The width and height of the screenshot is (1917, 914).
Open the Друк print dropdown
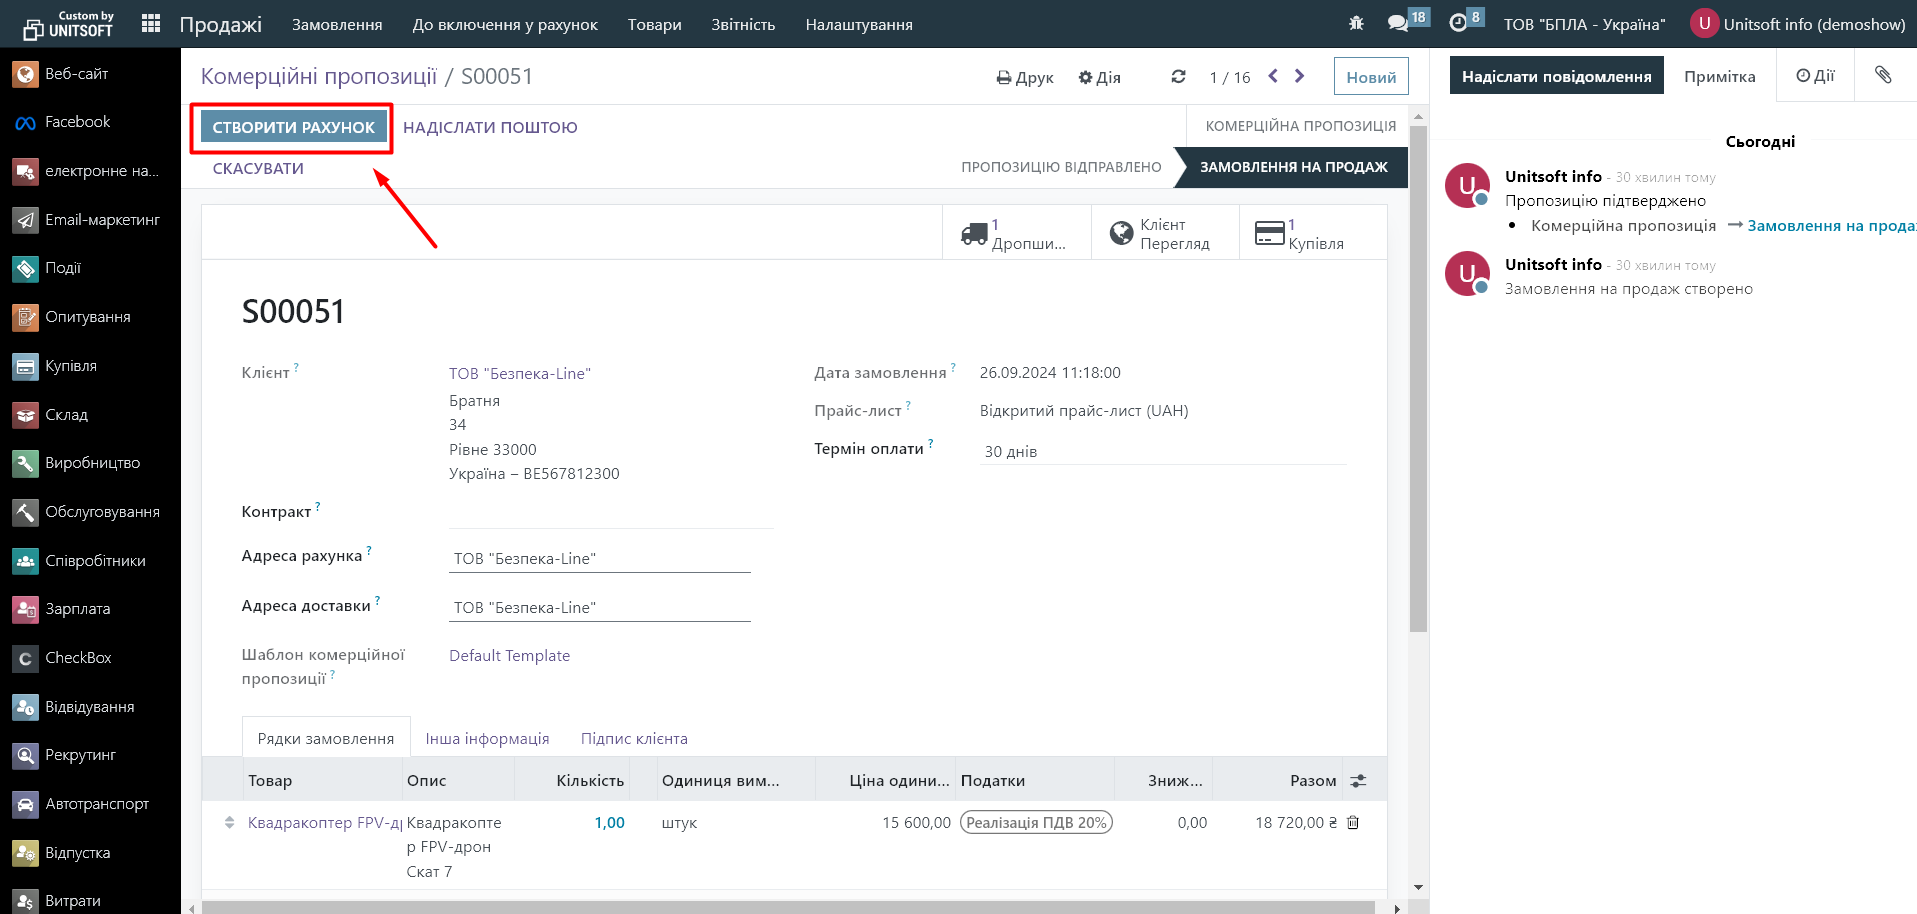[1025, 77]
